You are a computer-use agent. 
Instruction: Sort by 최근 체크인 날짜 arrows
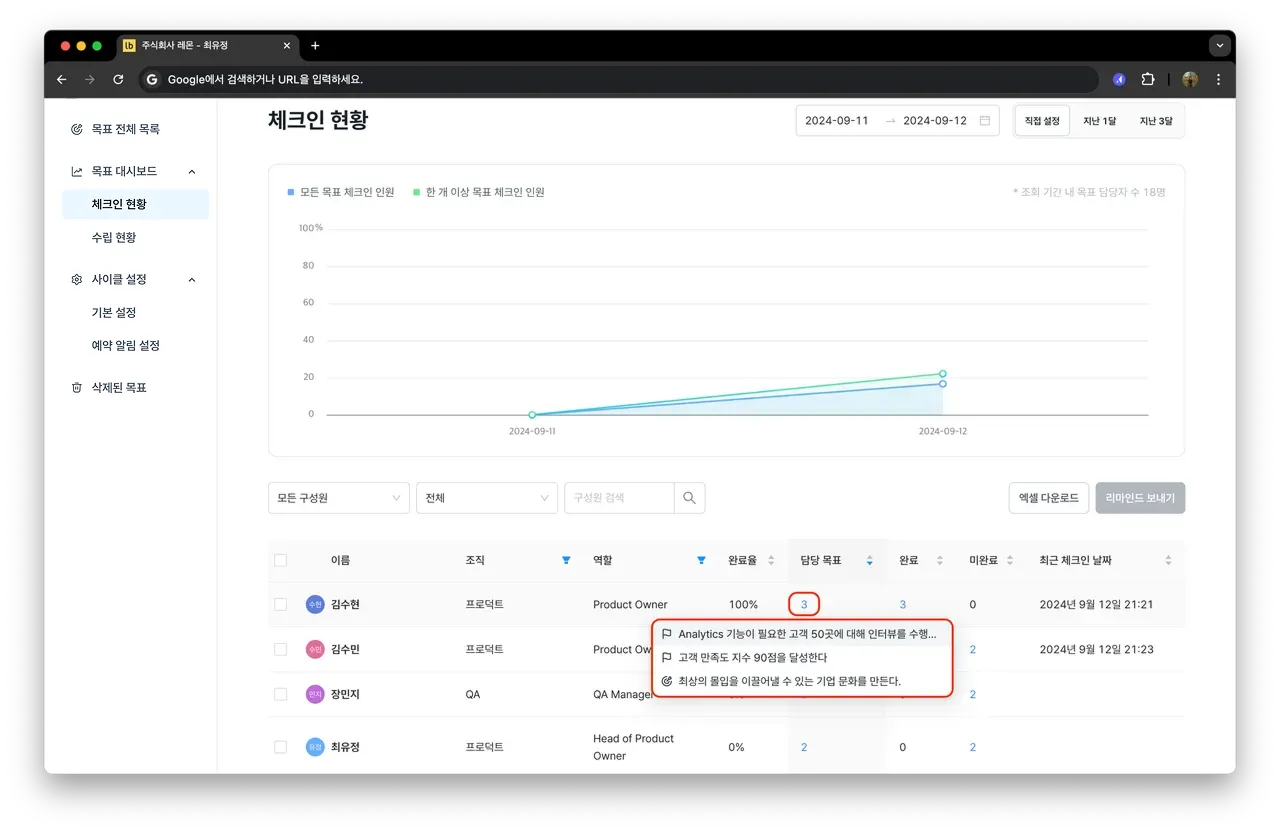pos(1168,561)
